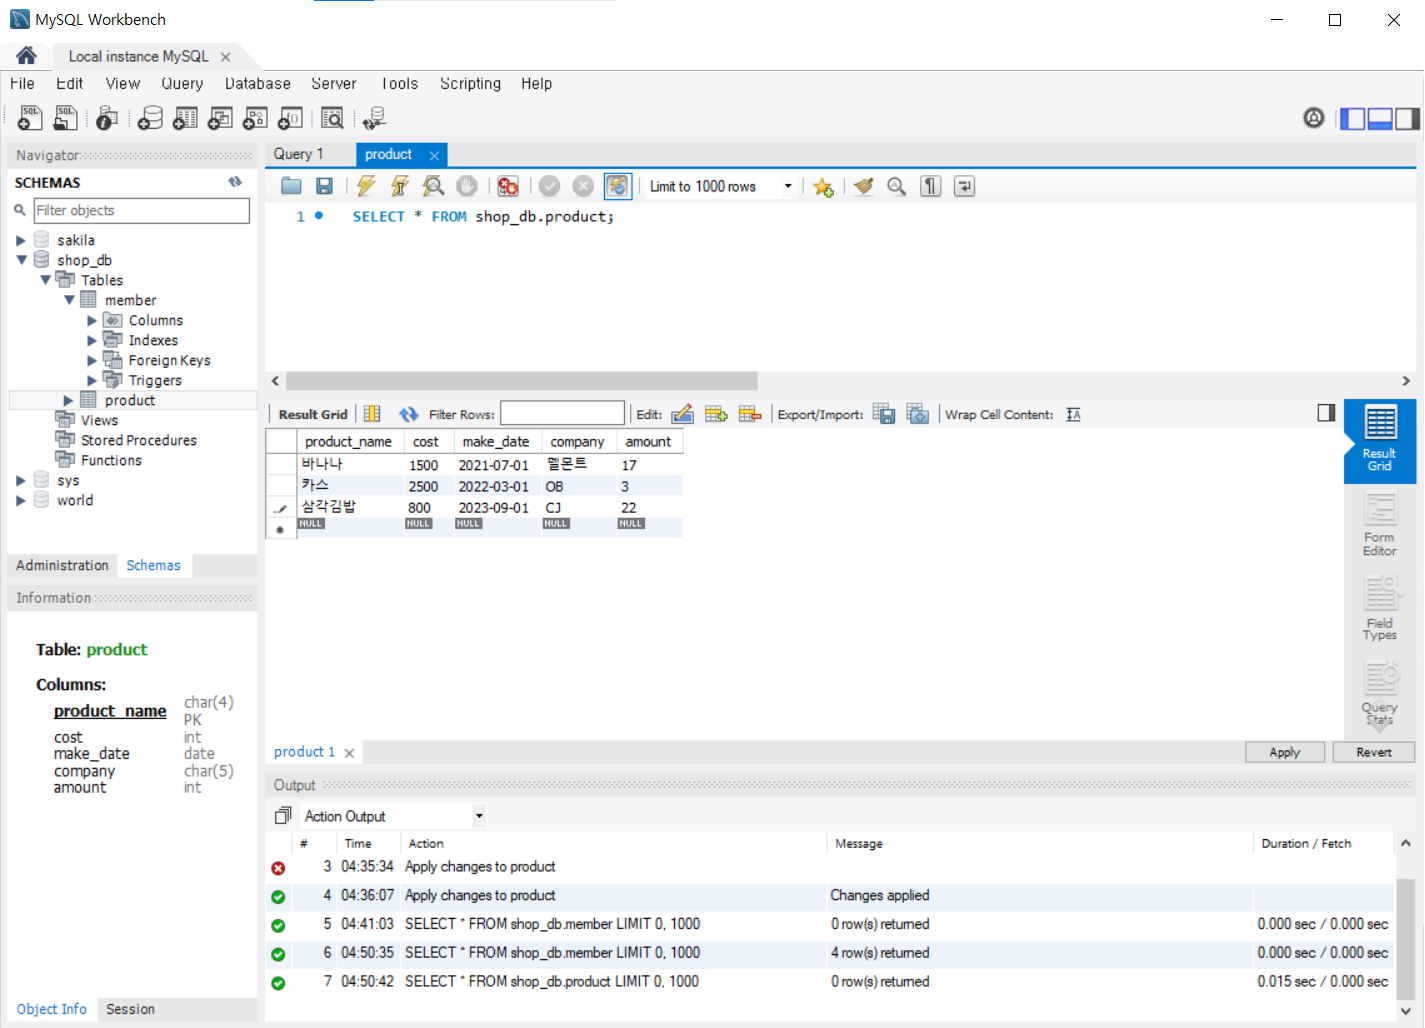This screenshot has width=1425, height=1028.
Task: Switch to the Query 1 tab
Action: coord(299,154)
